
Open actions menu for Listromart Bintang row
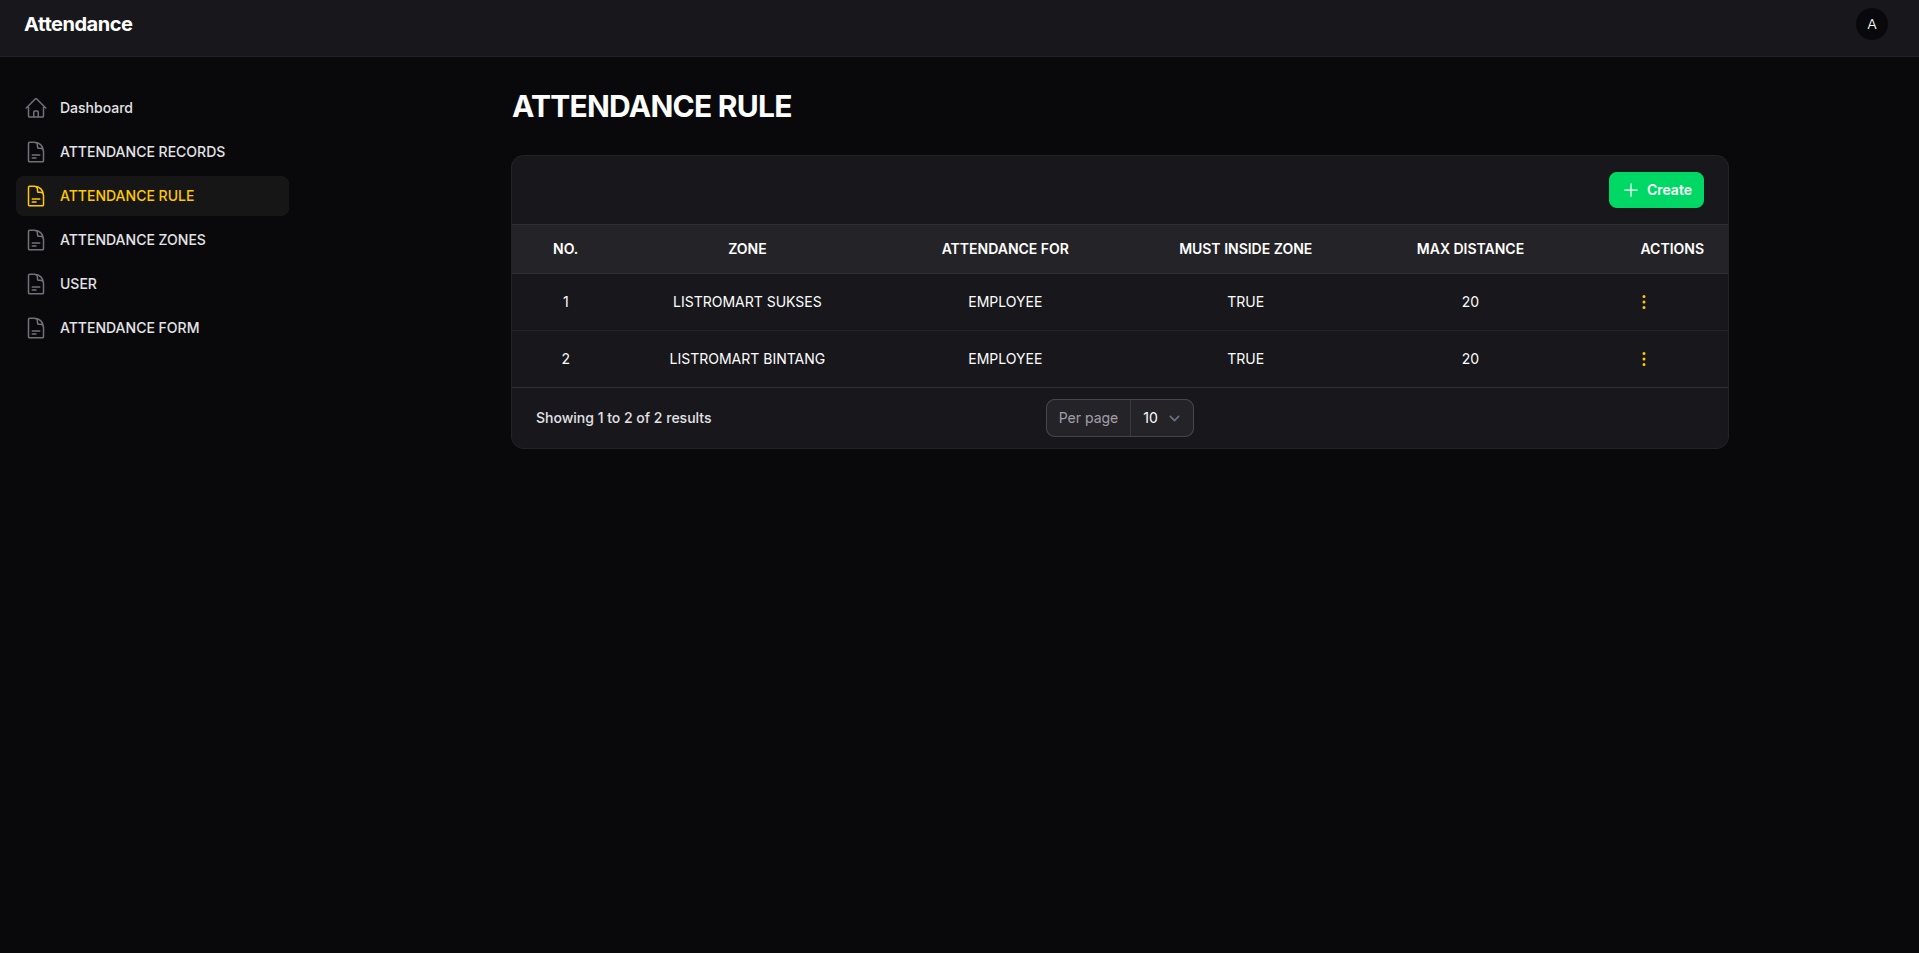click(1643, 359)
